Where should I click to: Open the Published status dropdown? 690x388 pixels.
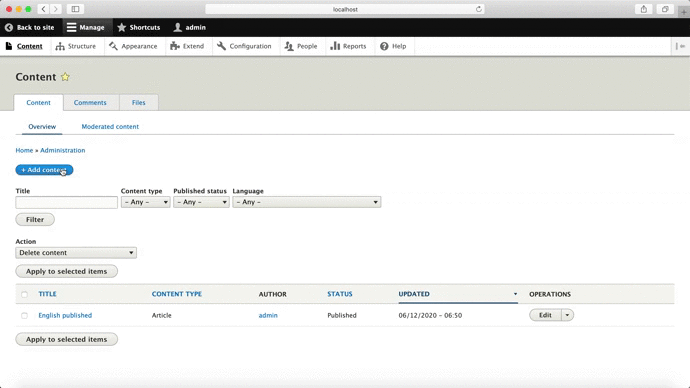click(201, 202)
